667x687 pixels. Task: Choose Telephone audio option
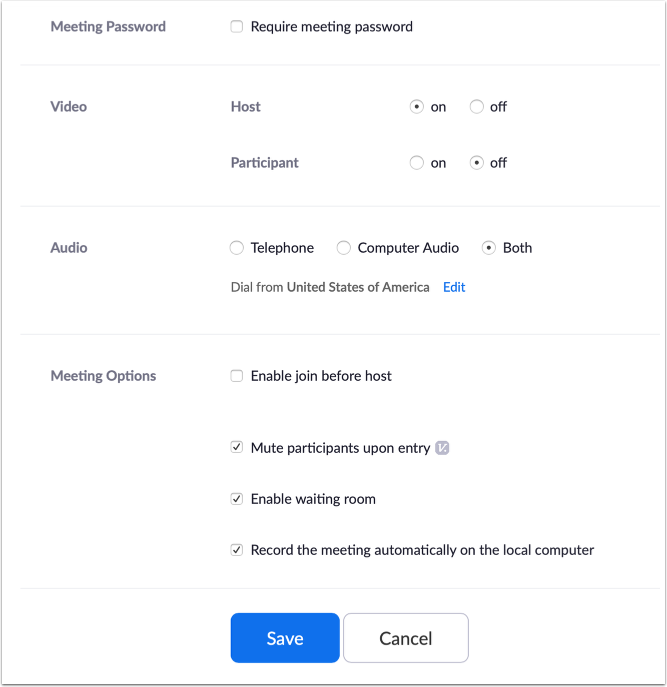pyautogui.click(x=237, y=248)
